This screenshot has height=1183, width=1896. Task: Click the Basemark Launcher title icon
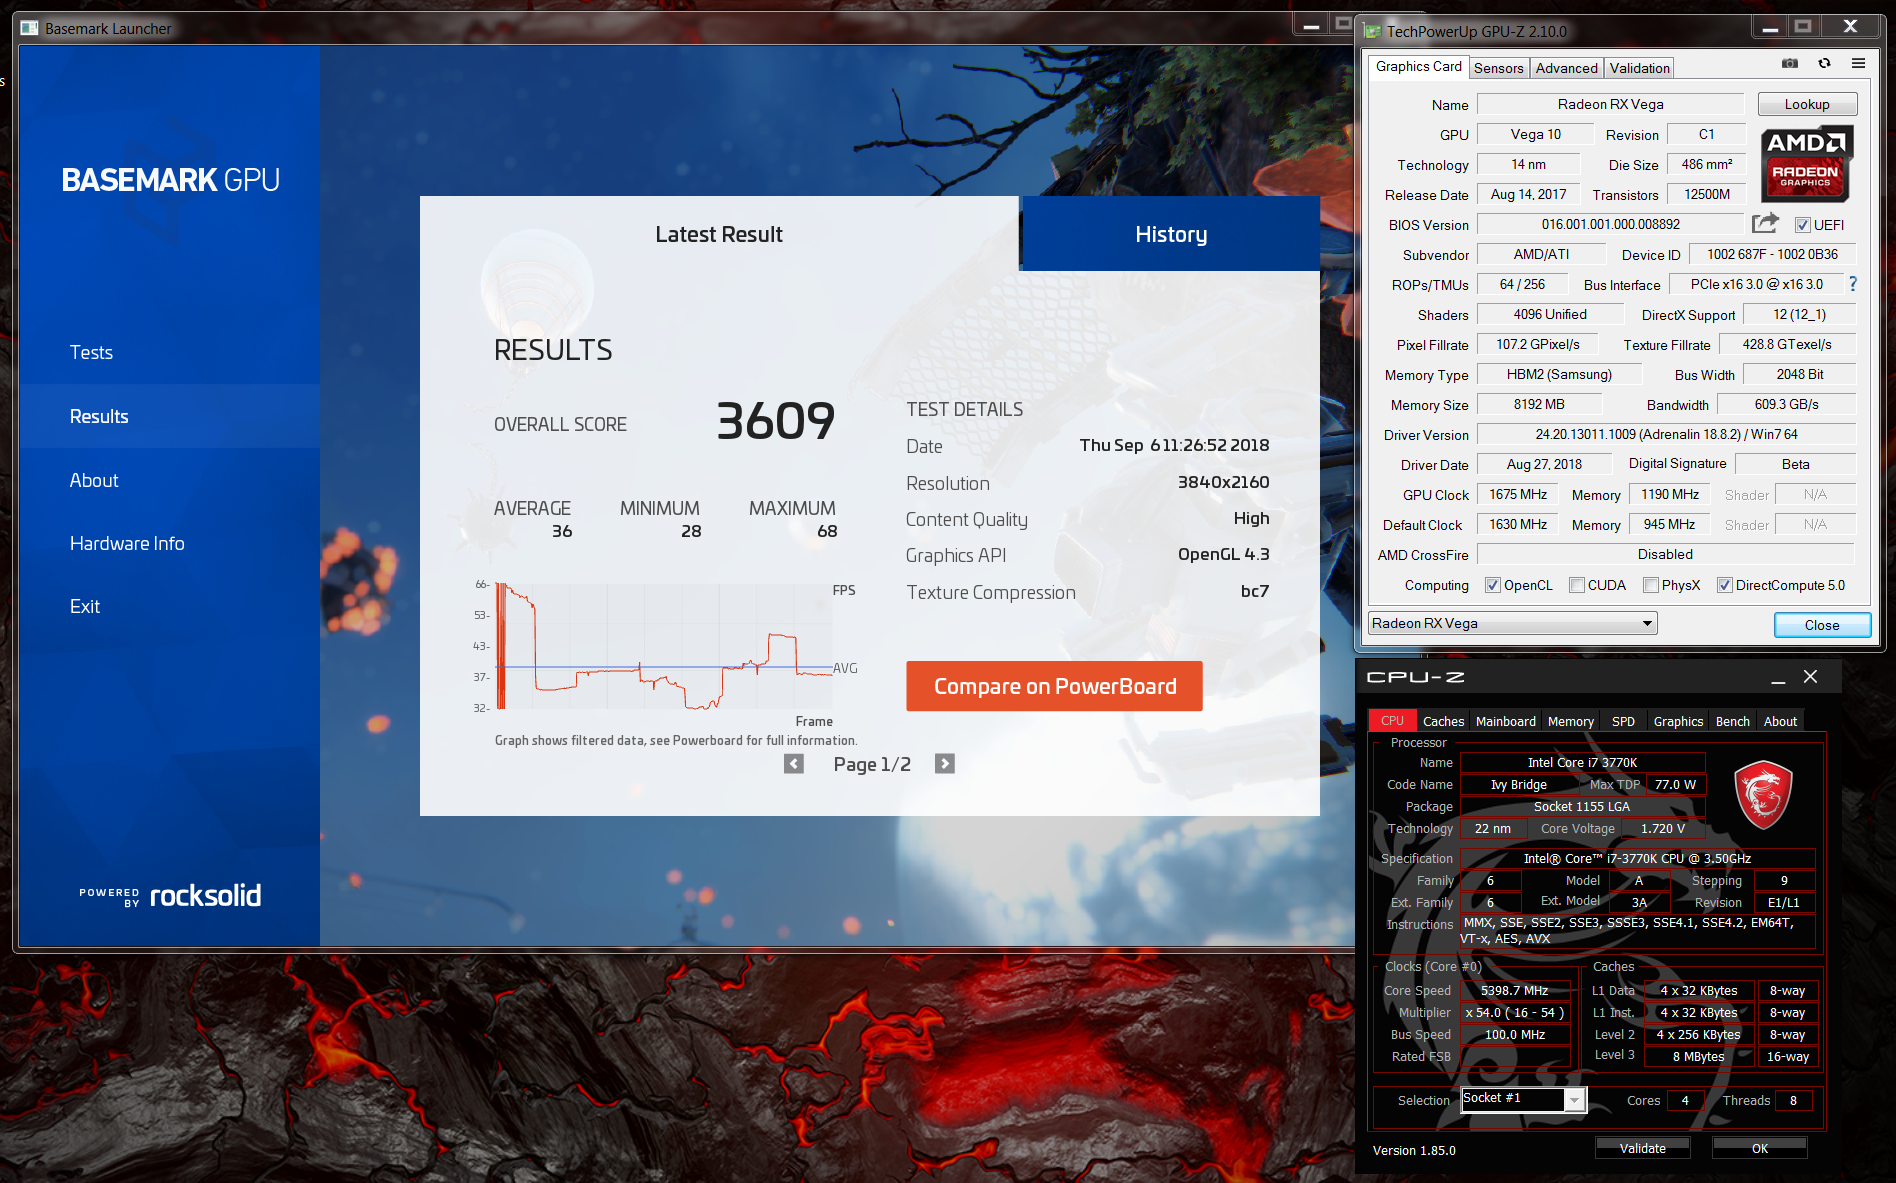pyautogui.click(x=29, y=28)
